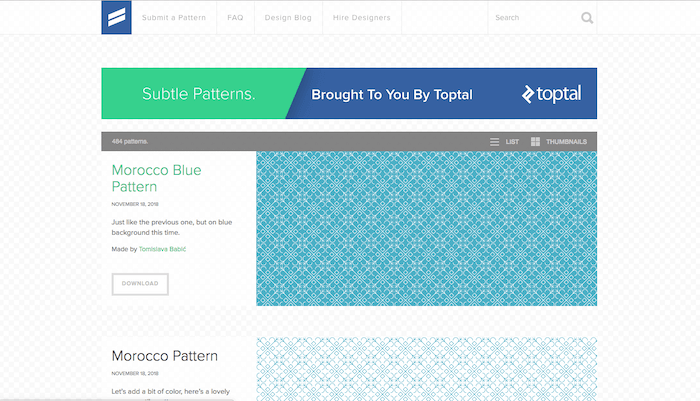Image resolution: width=700 pixels, height=401 pixels.
Task: Open the FAQ menu item
Action: 235,18
